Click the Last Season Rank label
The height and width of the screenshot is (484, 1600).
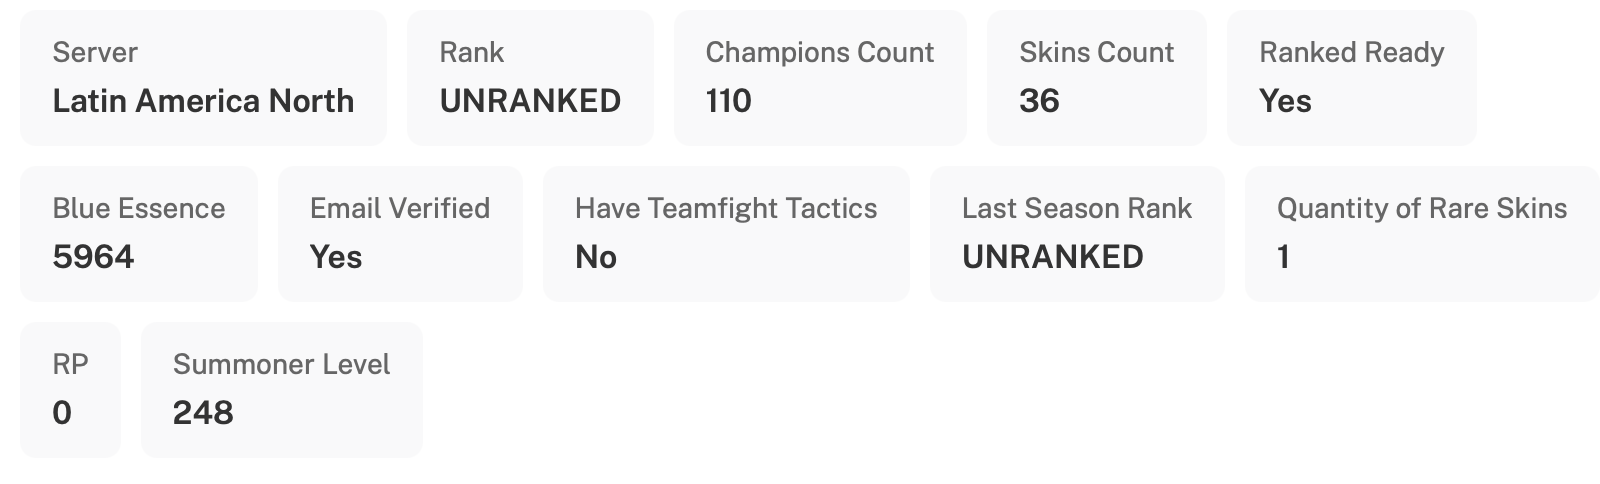(x=1077, y=208)
